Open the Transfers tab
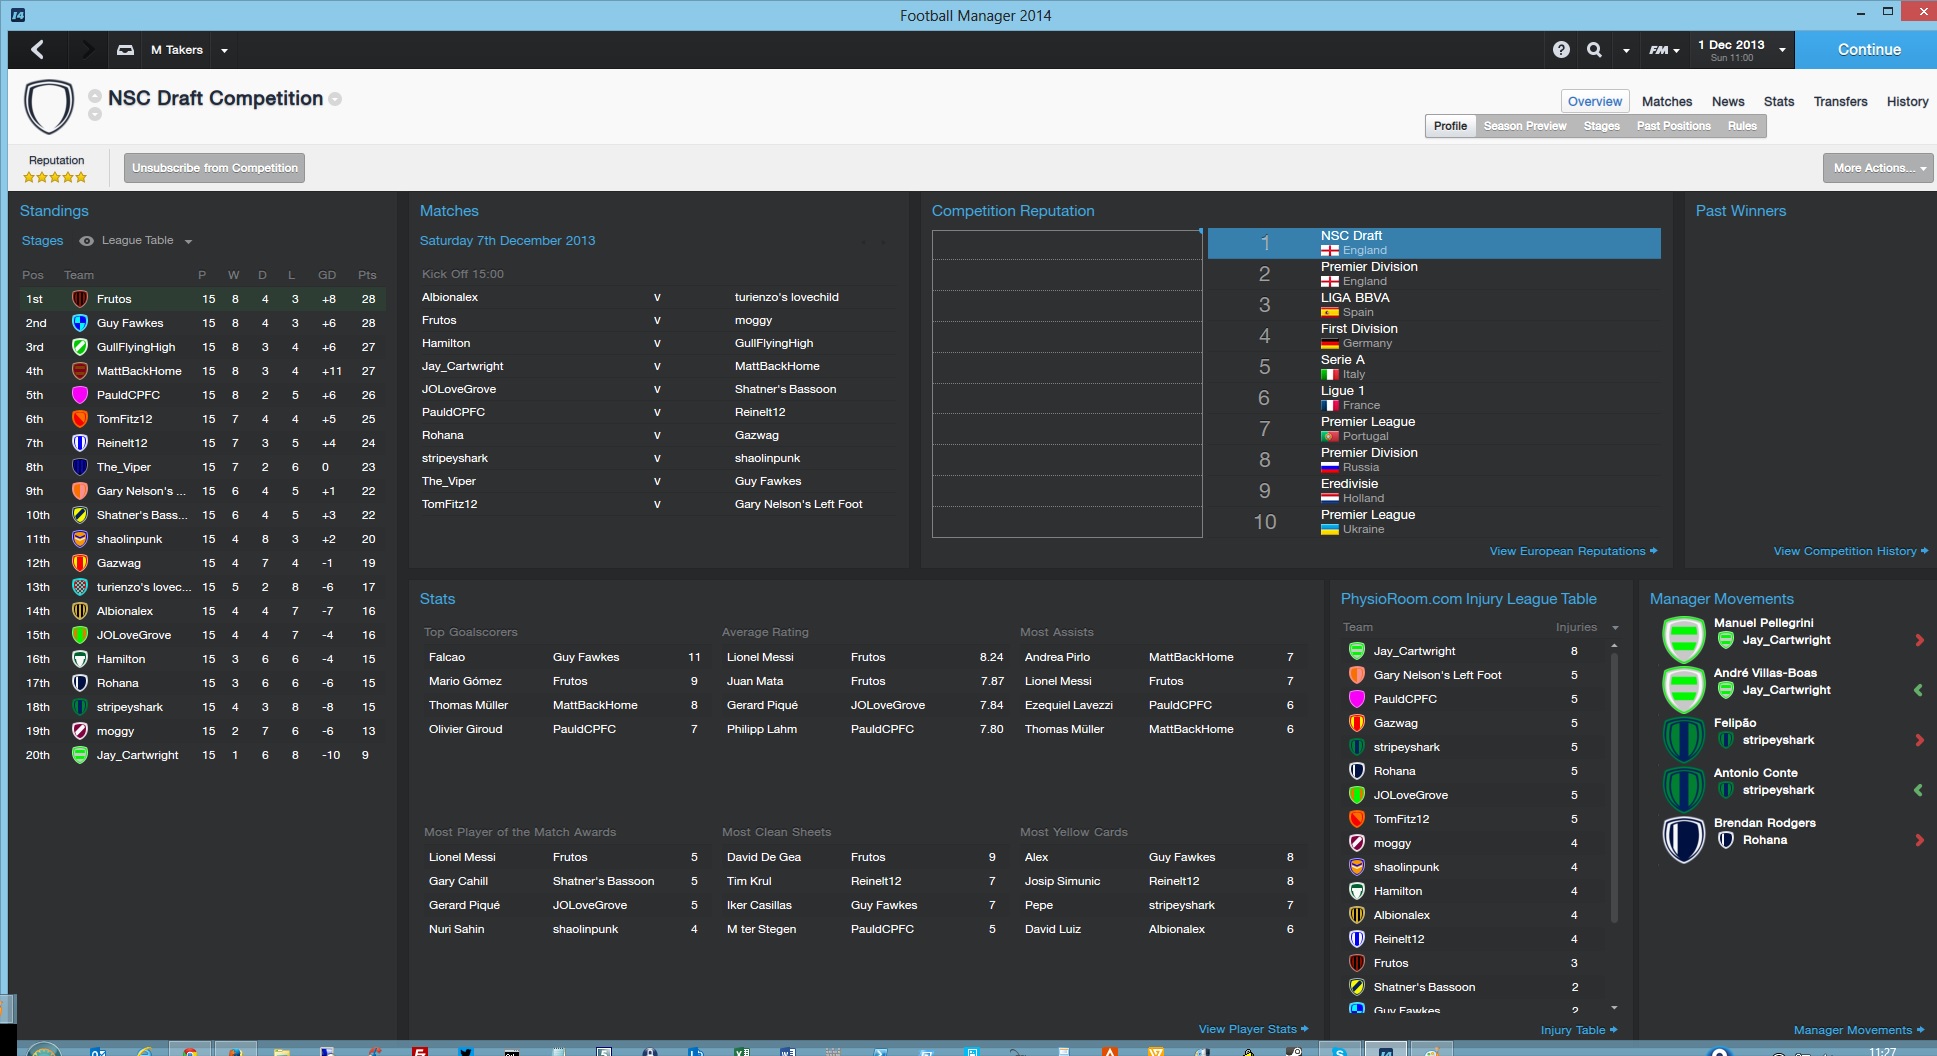1937x1056 pixels. [1840, 102]
